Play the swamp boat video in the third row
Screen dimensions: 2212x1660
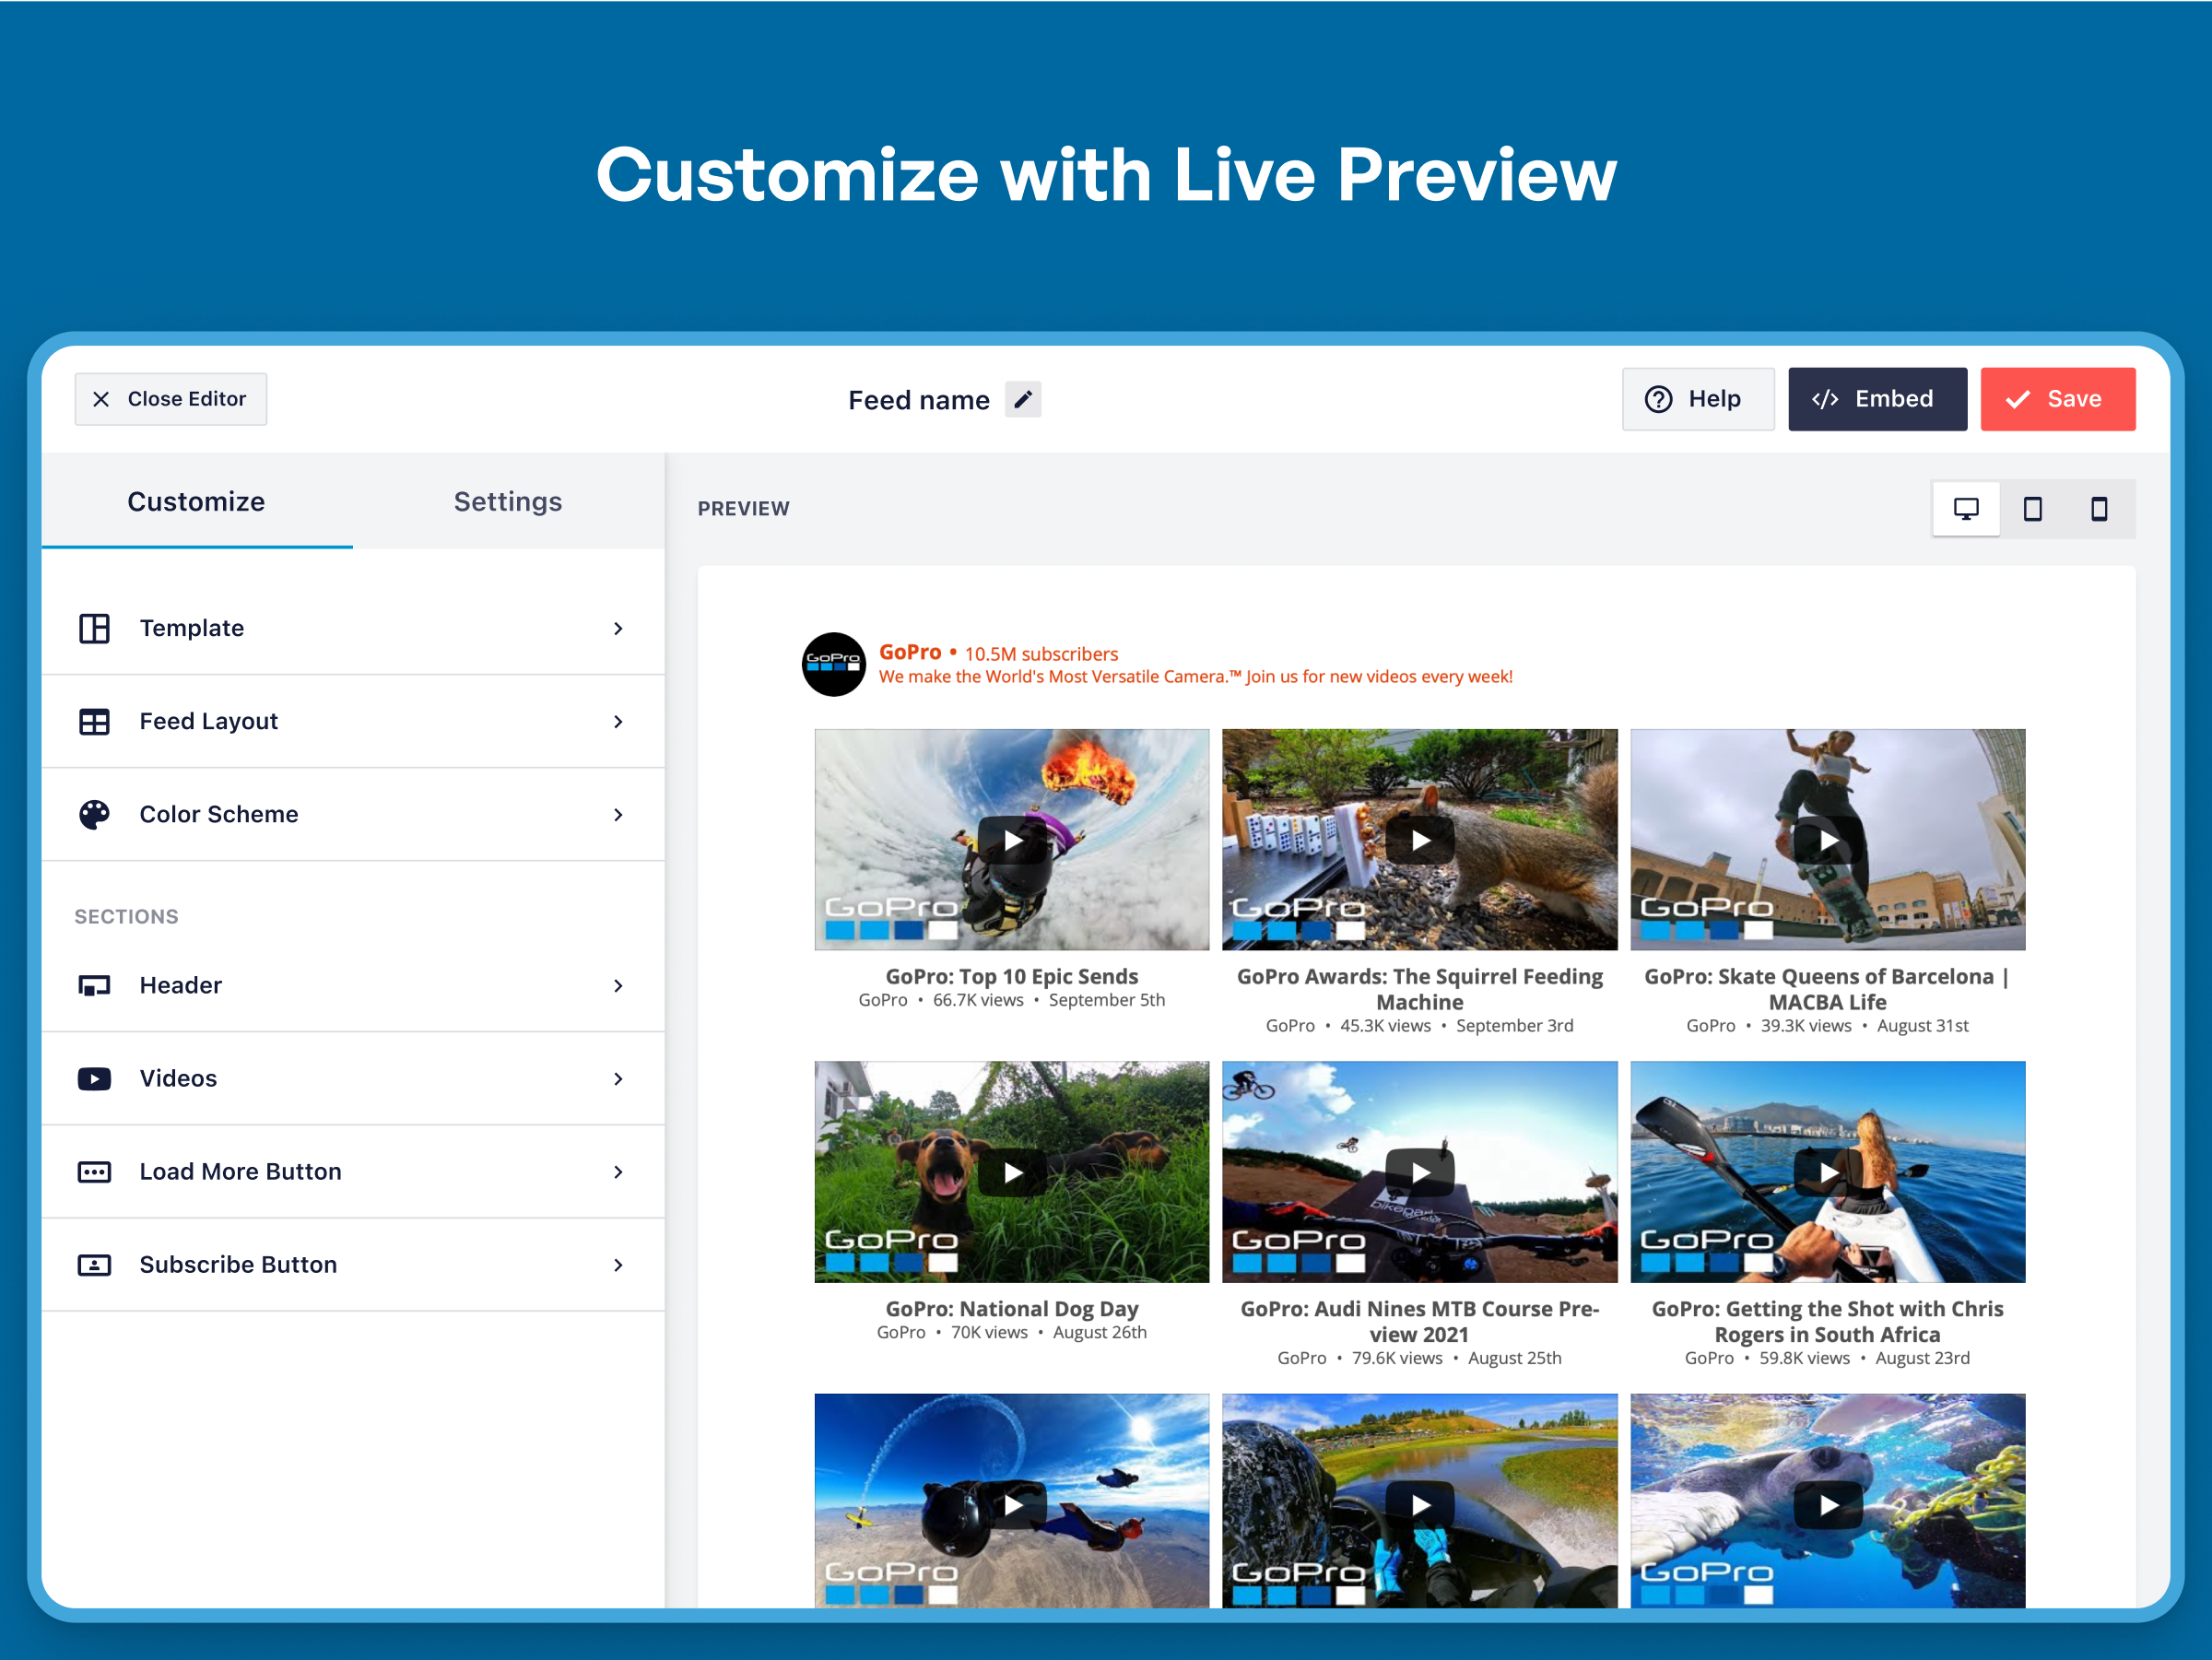click(x=1420, y=1504)
